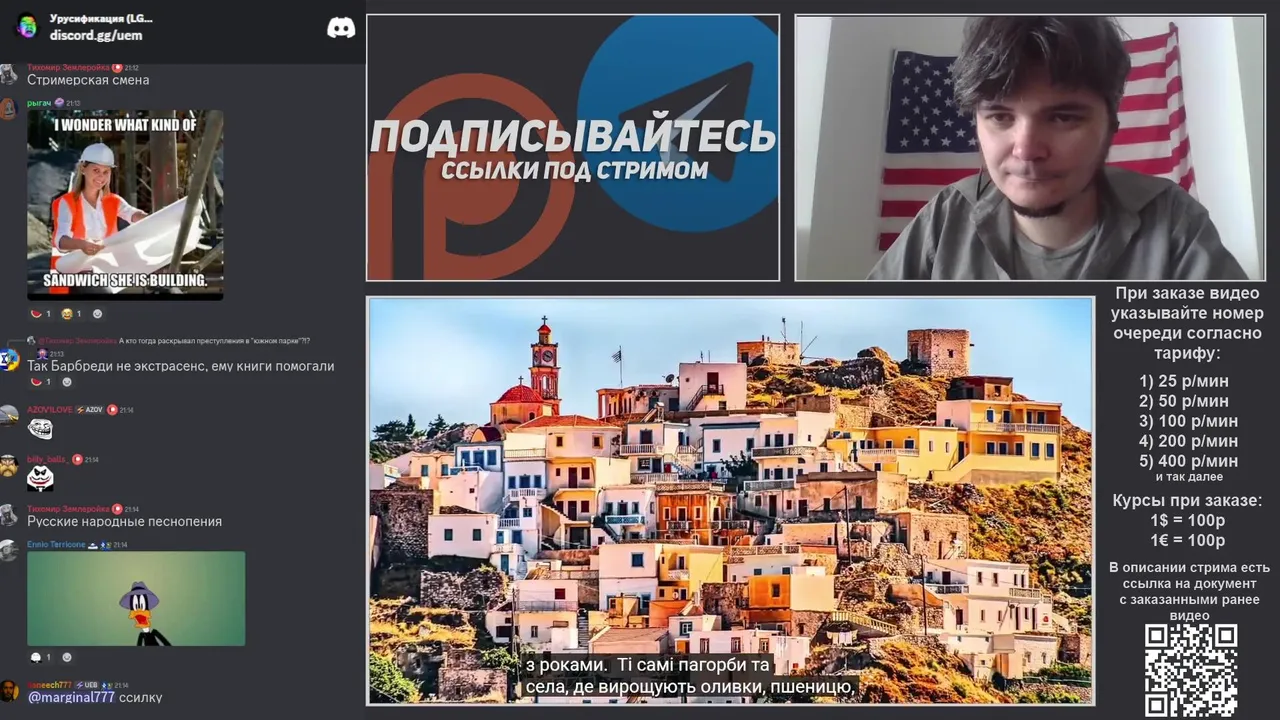
Task: Click the skull reaction under the Daffy GIF
Action: [40, 657]
